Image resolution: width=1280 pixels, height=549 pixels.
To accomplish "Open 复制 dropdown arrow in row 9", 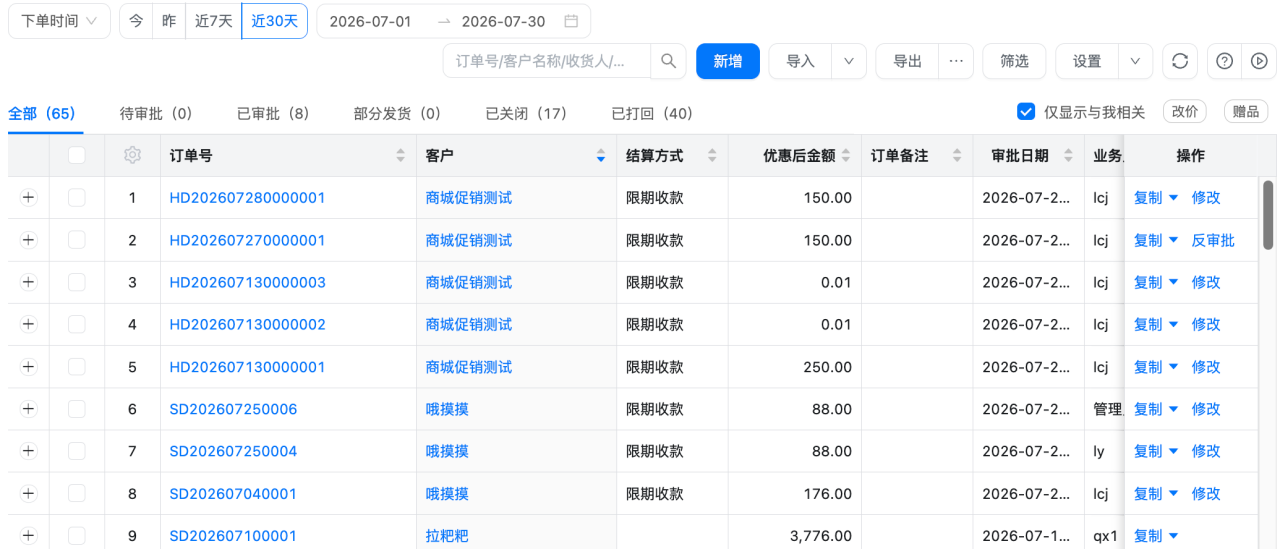I will [1174, 535].
